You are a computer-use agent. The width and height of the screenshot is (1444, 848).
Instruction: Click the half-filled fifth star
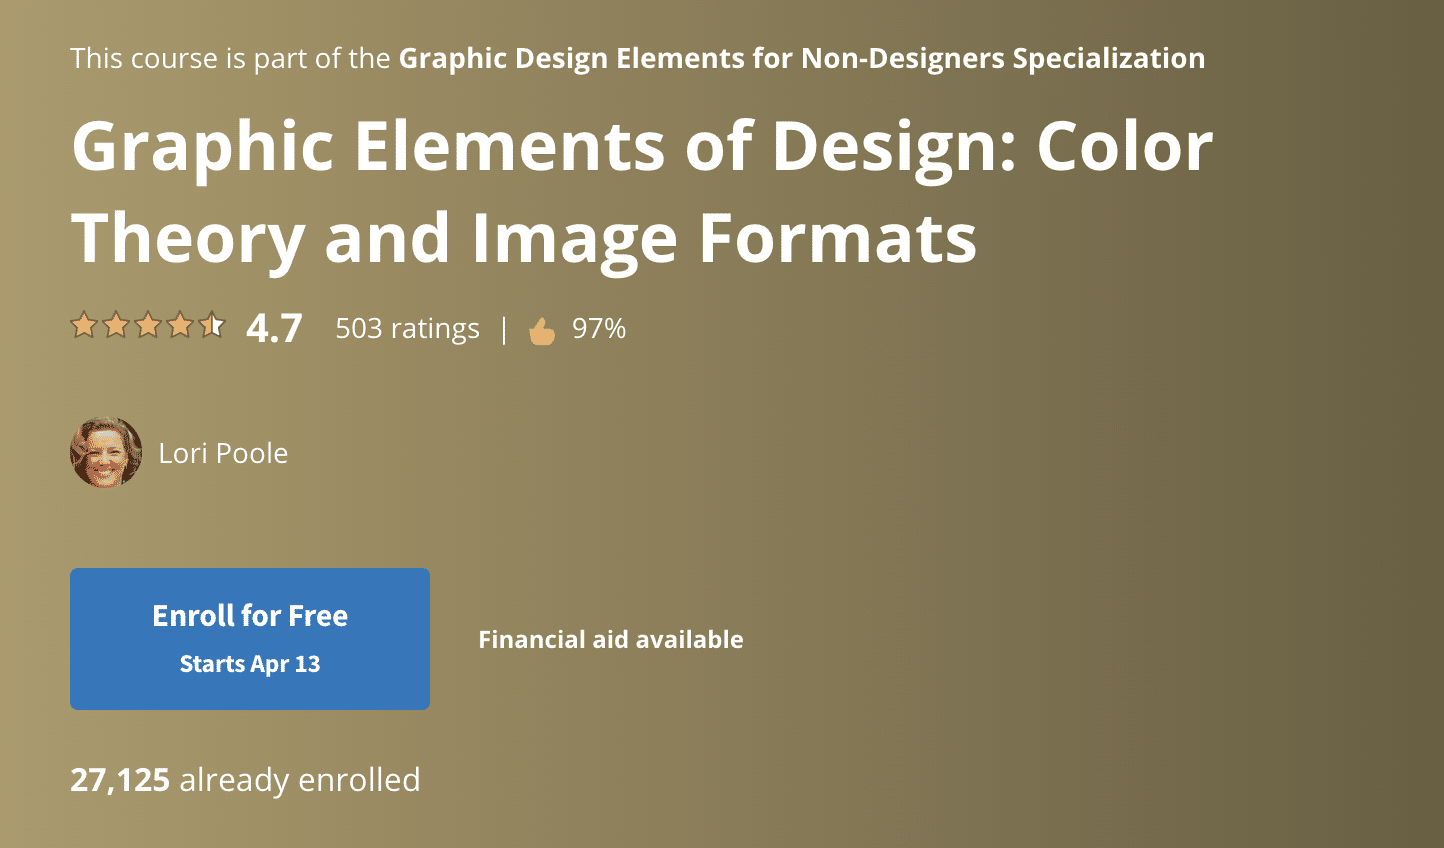tap(212, 325)
